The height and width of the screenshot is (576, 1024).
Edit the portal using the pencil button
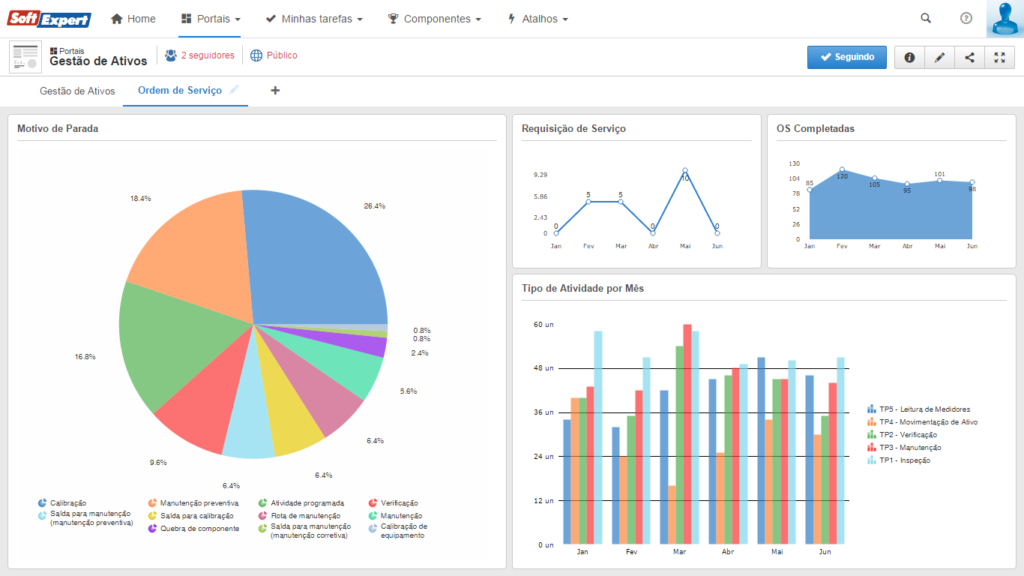point(939,57)
